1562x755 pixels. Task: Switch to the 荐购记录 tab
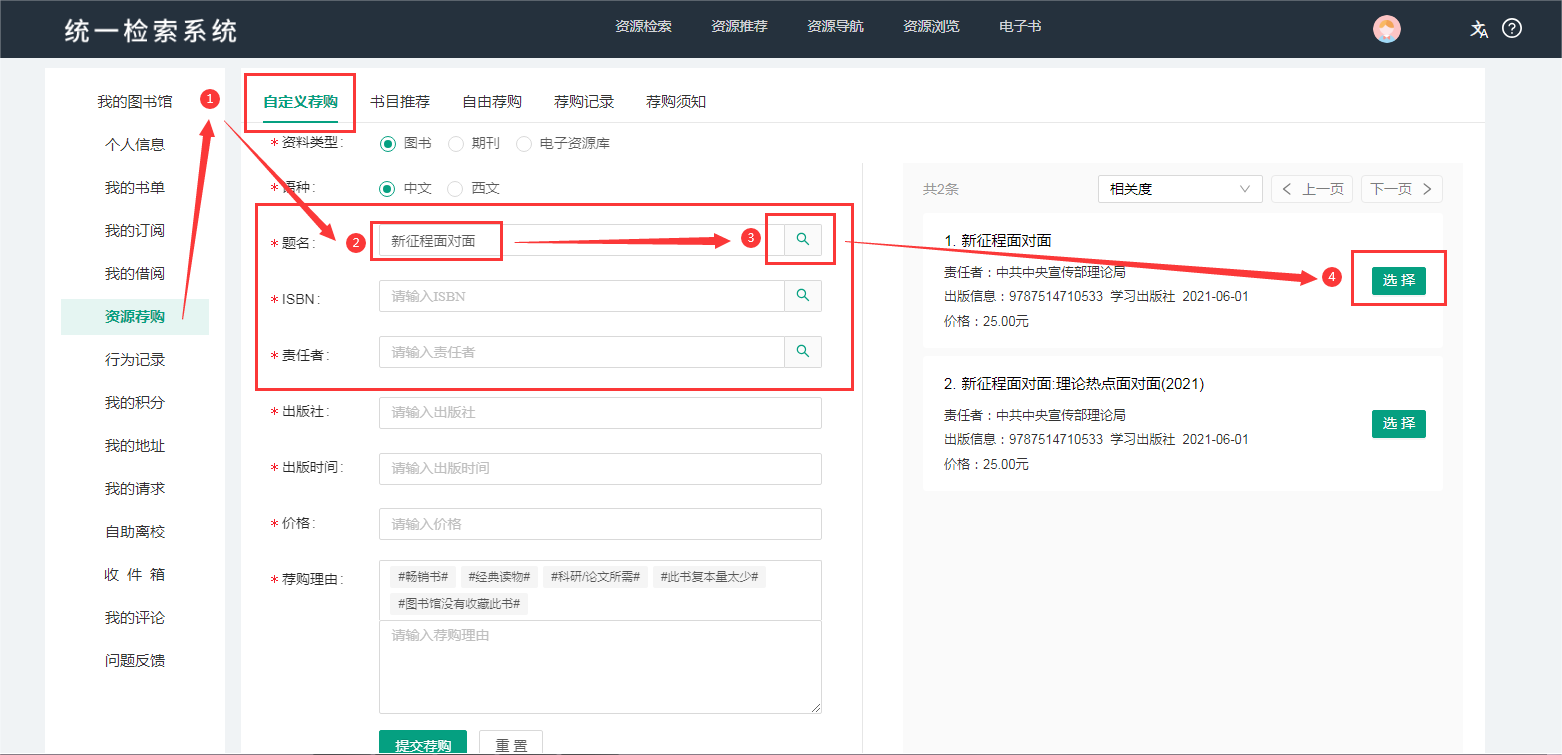[x=584, y=101]
